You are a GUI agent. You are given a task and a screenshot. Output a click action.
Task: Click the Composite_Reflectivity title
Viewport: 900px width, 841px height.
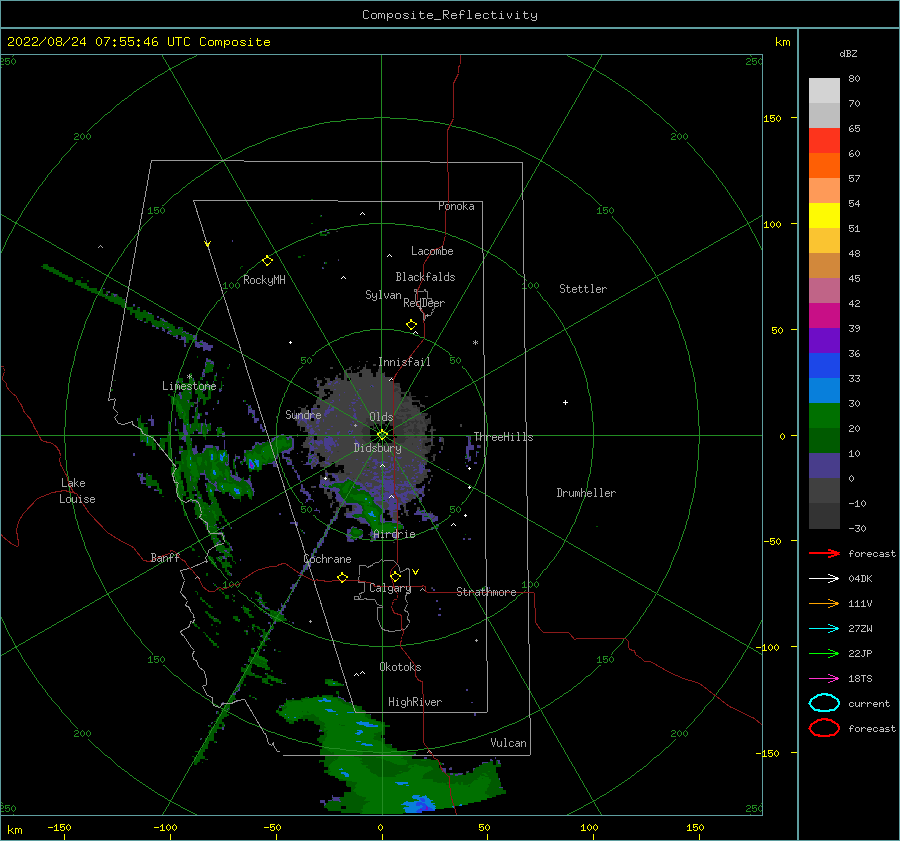[450, 15]
